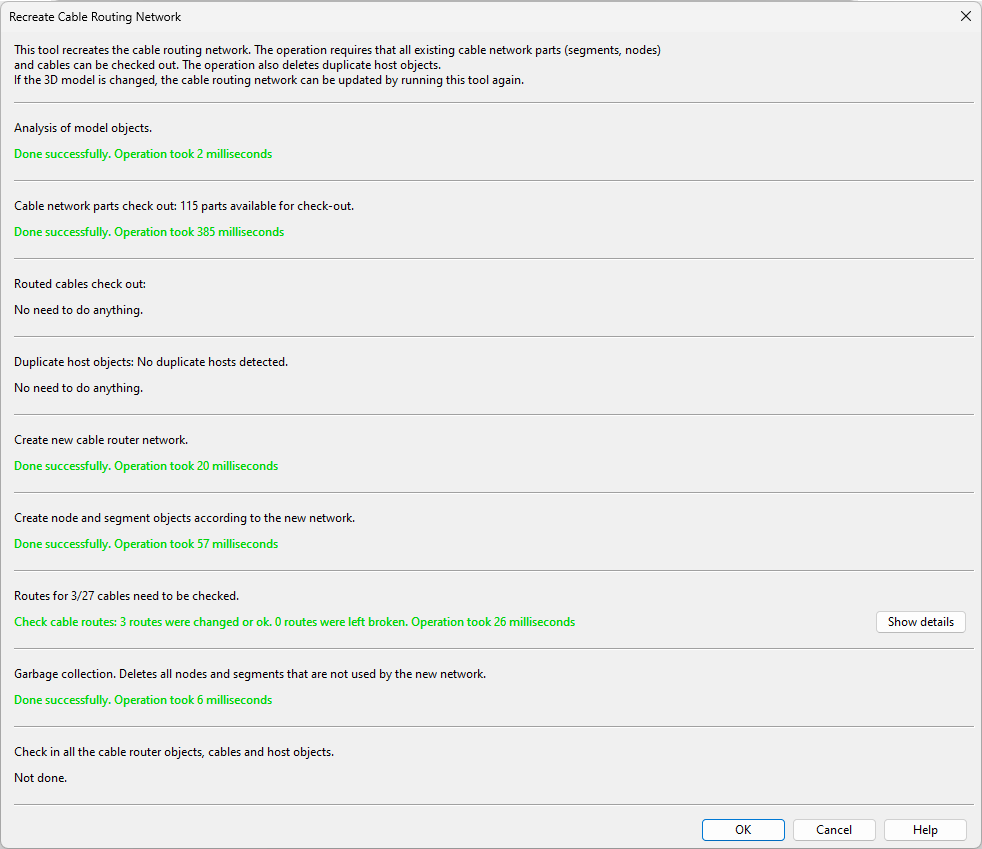This screenshot has height=849, width=982.
Task: Click the OK button
Action: [x=742, y=830]
